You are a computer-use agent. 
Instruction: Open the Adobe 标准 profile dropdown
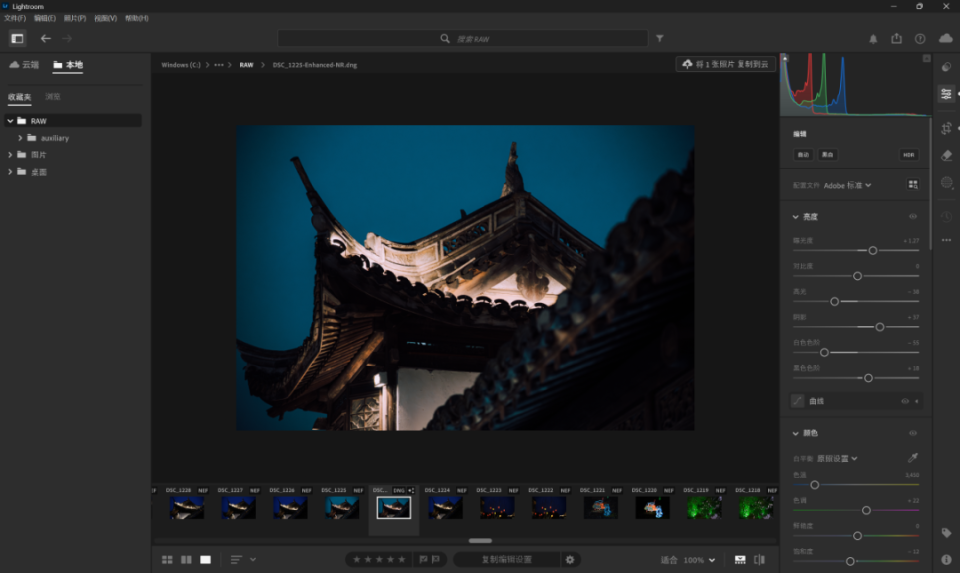click(847, 185)
